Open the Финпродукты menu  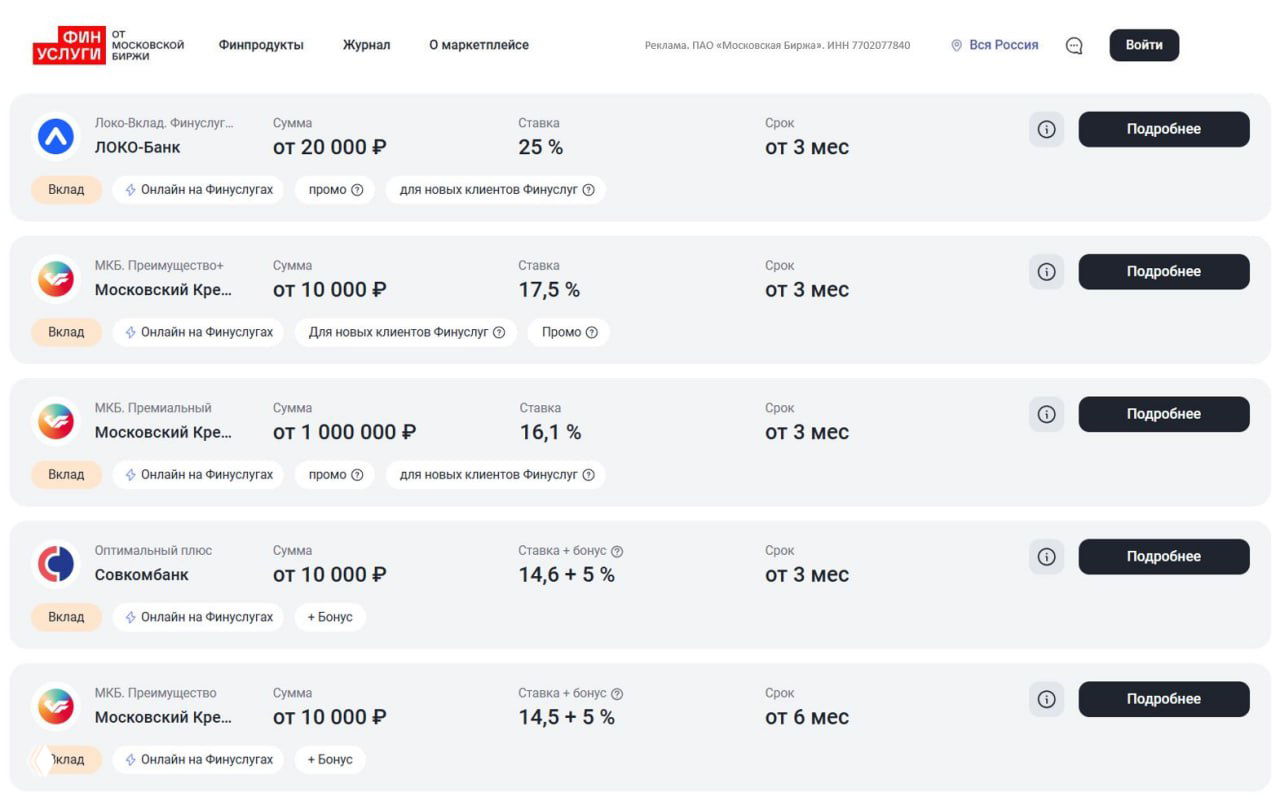261,45
